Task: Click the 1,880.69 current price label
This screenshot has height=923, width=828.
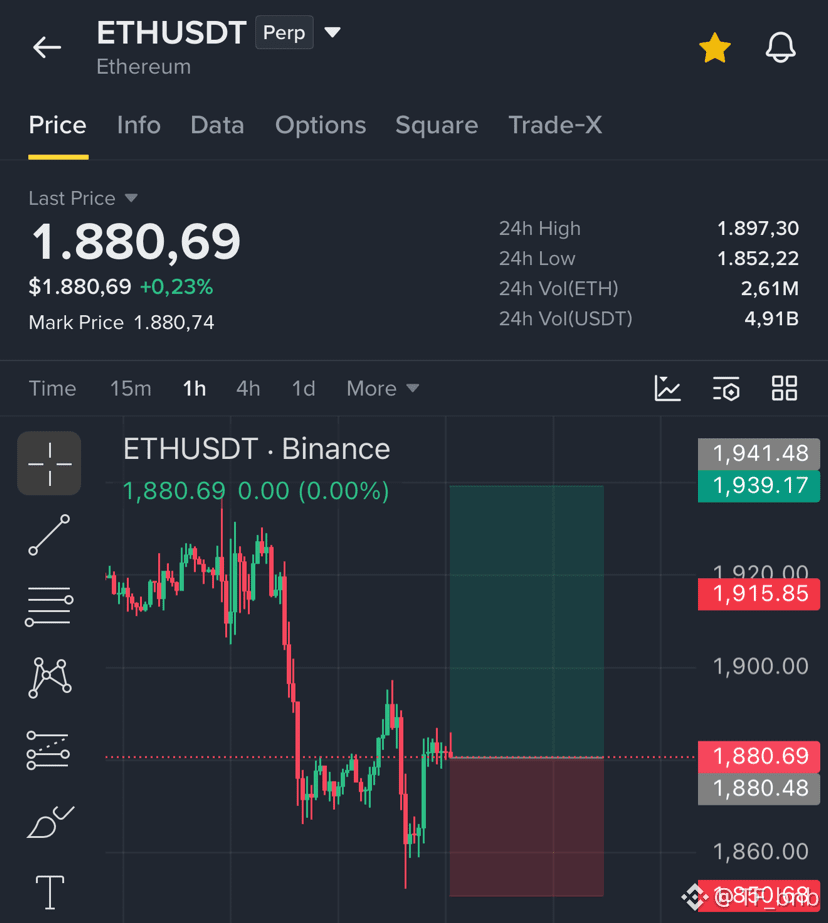Action: click(759, 756)
